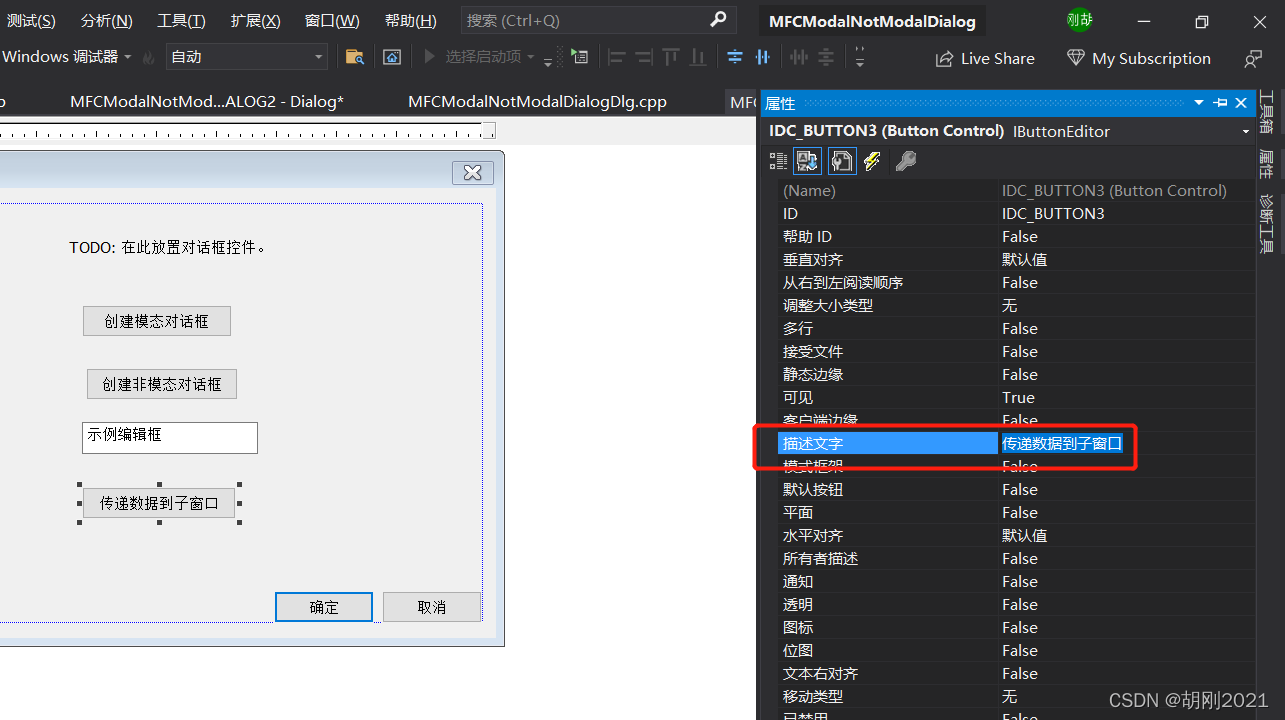Click the 移动类型 value 无
The width and height of the screenshot is (1285, 720).
(1010, 697)
